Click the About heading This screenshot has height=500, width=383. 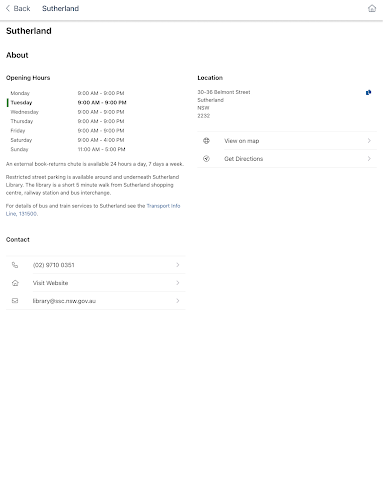click(17, 55)
